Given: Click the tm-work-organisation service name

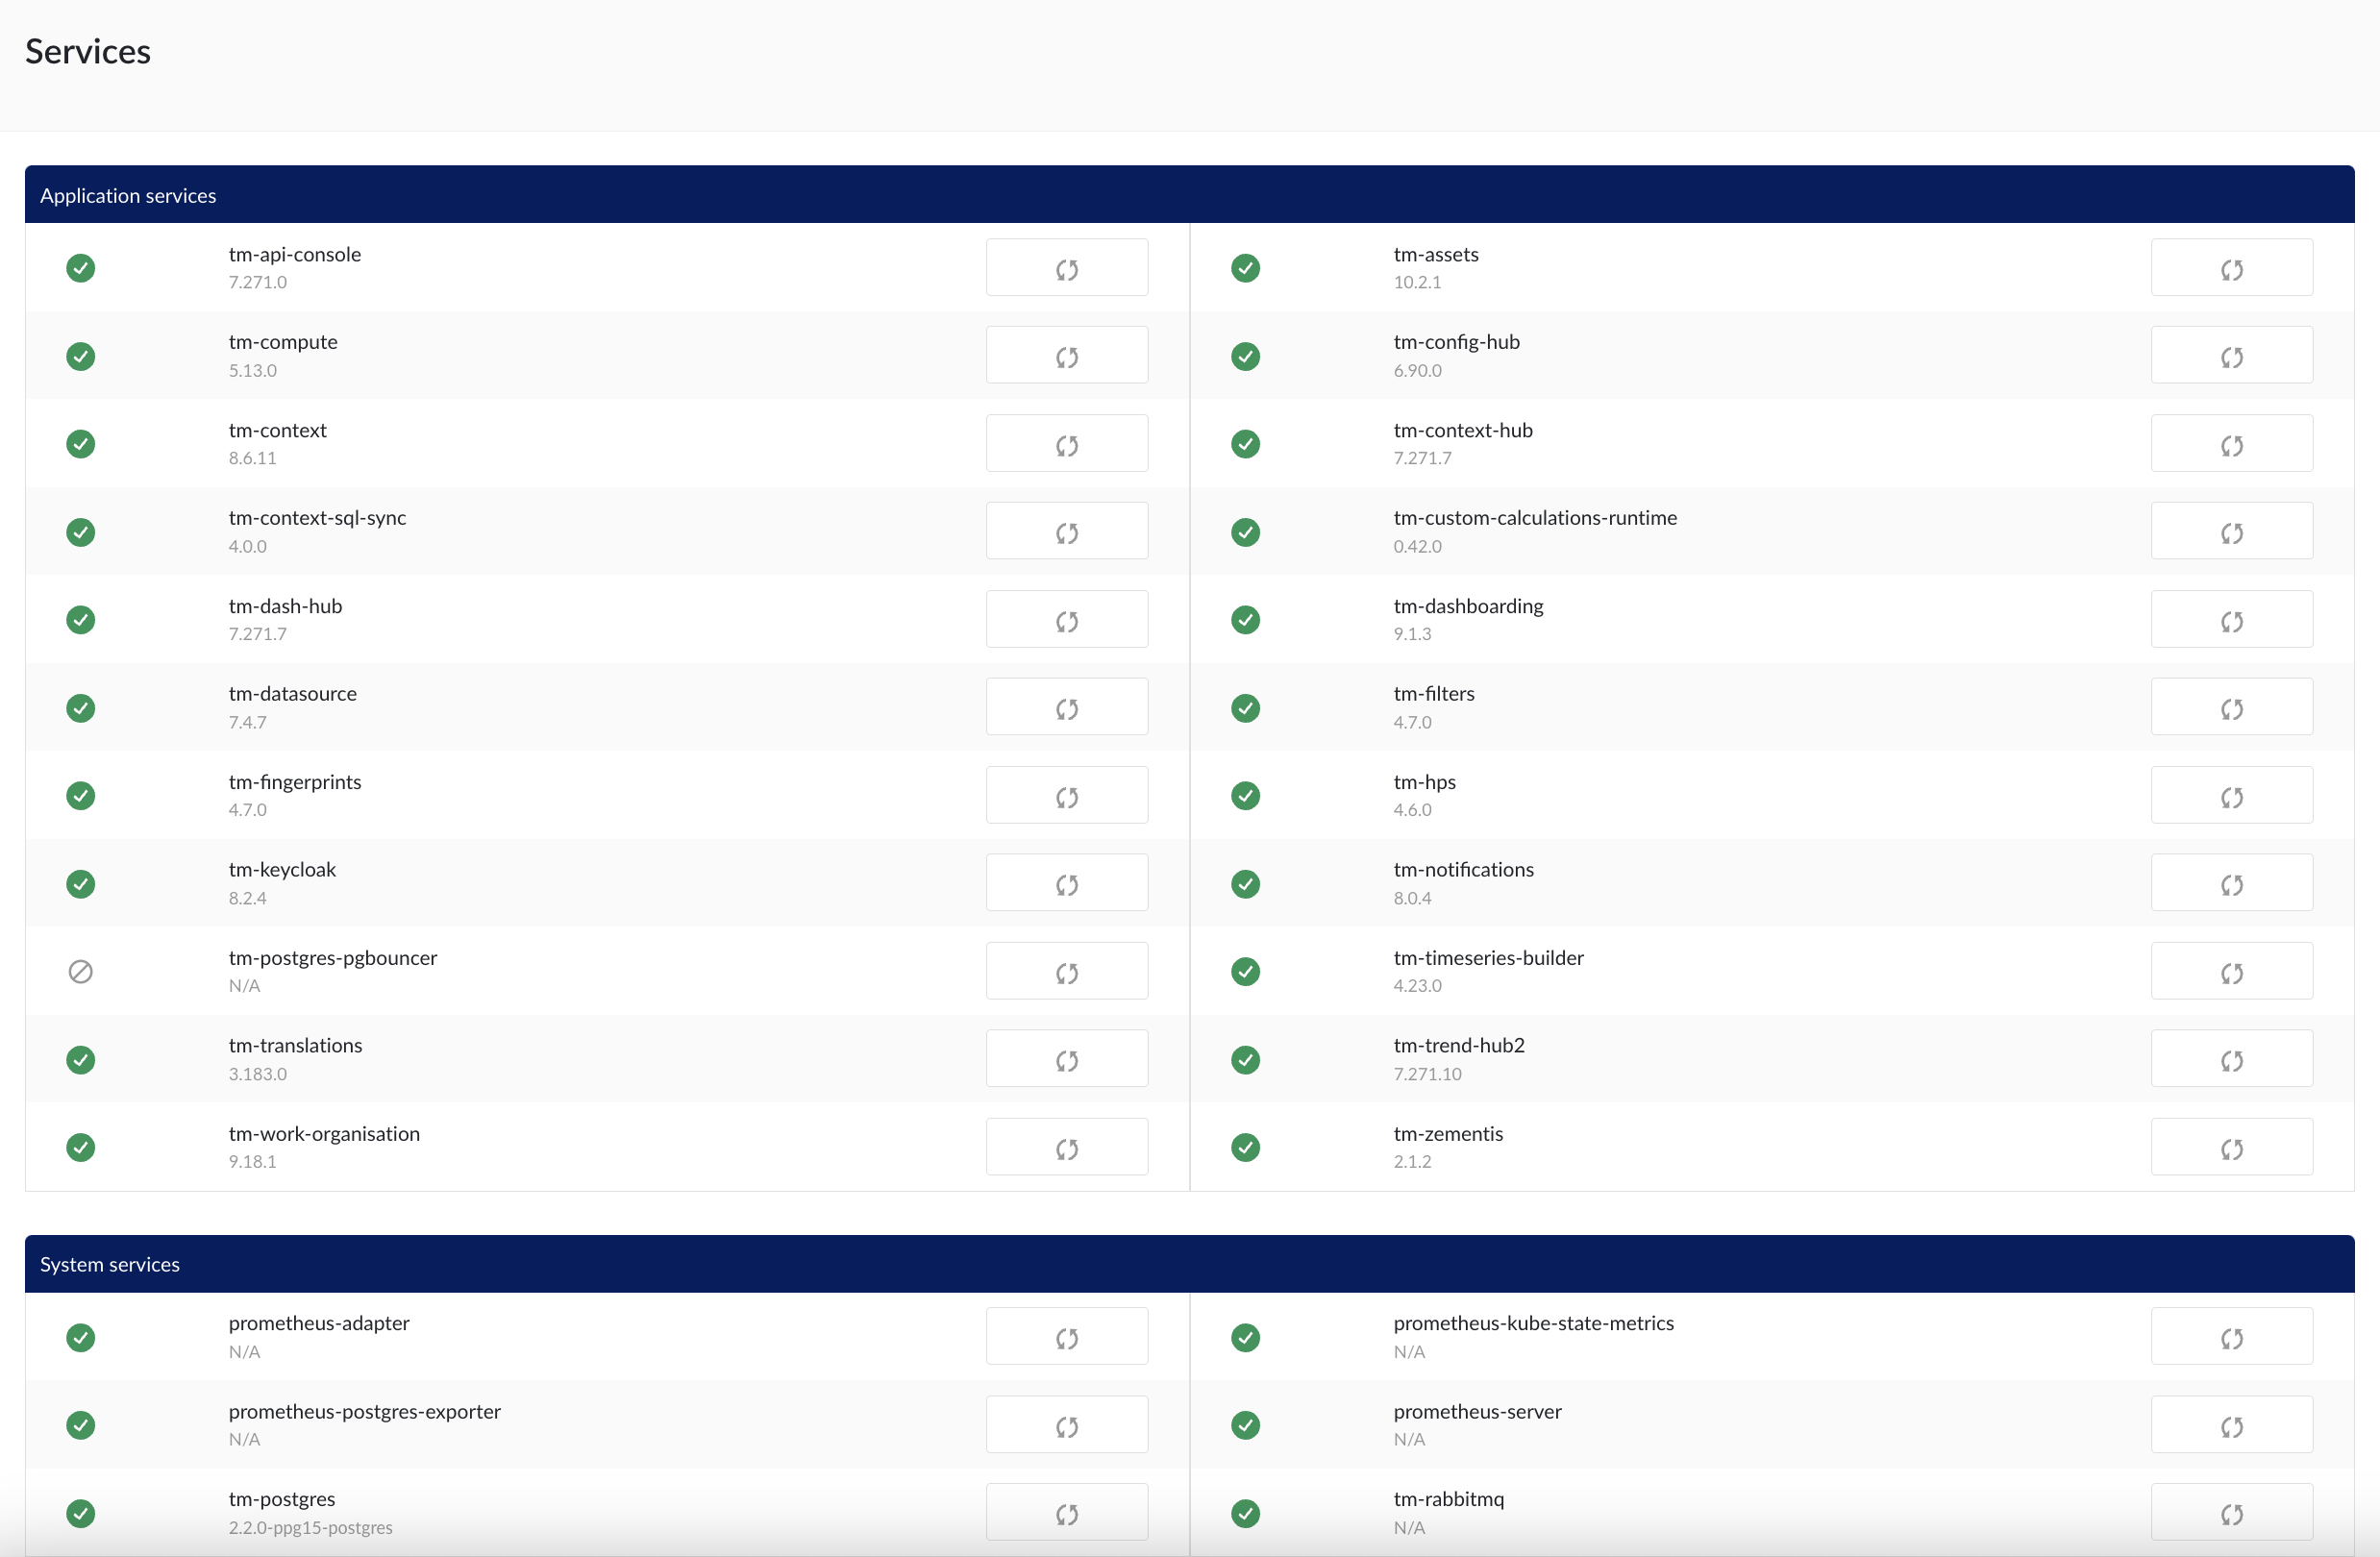Looking at the screenshot, I should click(324, 1133).
